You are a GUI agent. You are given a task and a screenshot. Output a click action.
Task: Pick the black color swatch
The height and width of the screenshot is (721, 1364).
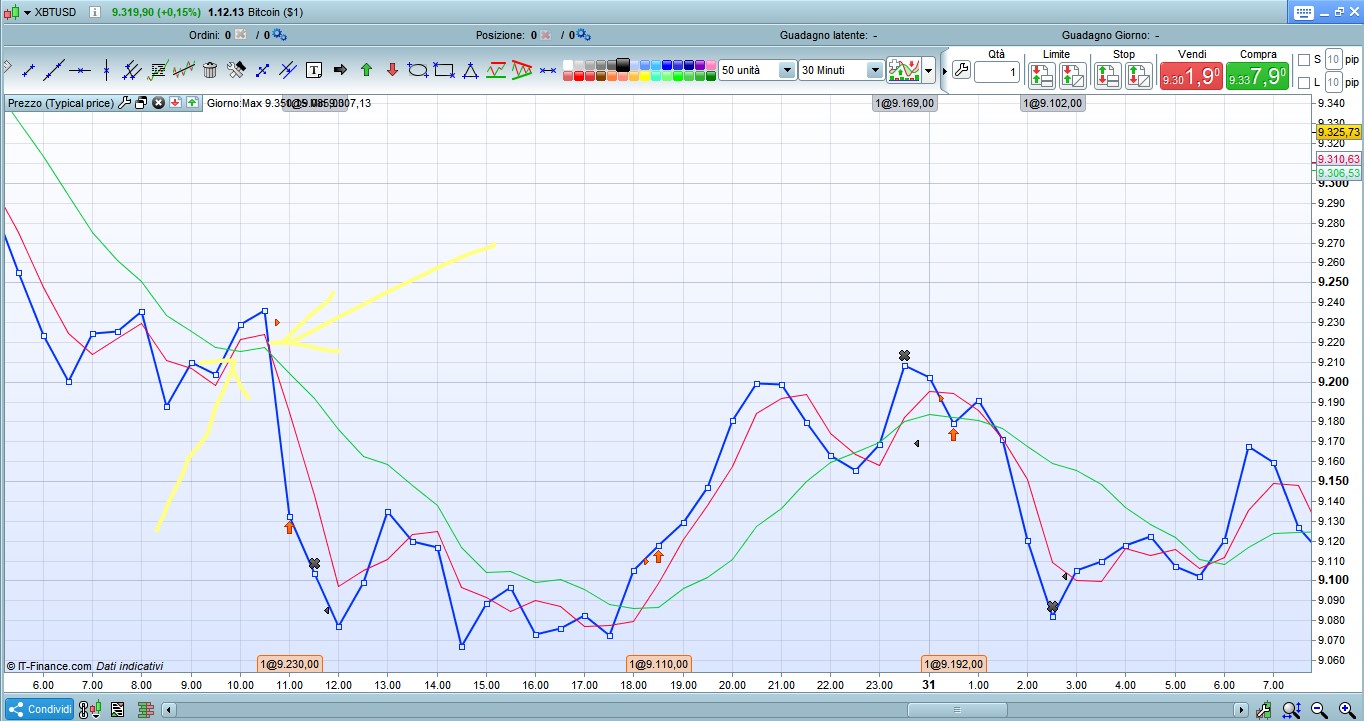(x=623, y=65)
